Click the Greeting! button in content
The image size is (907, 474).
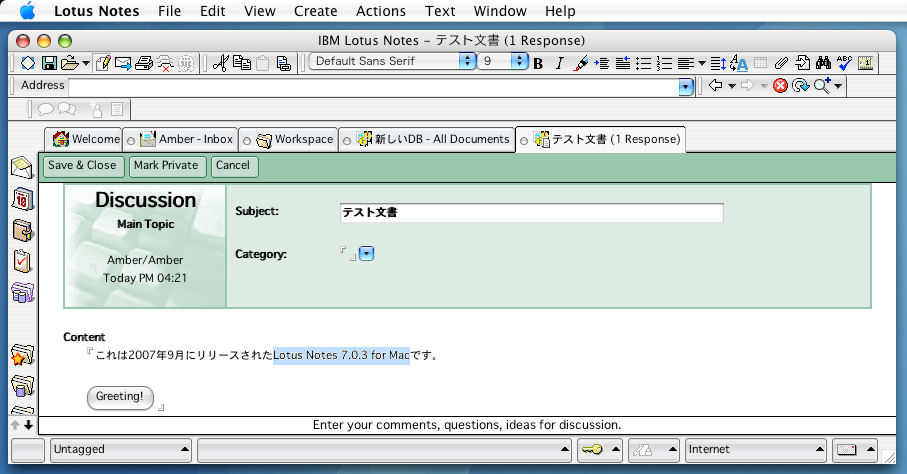coord(120,397)
